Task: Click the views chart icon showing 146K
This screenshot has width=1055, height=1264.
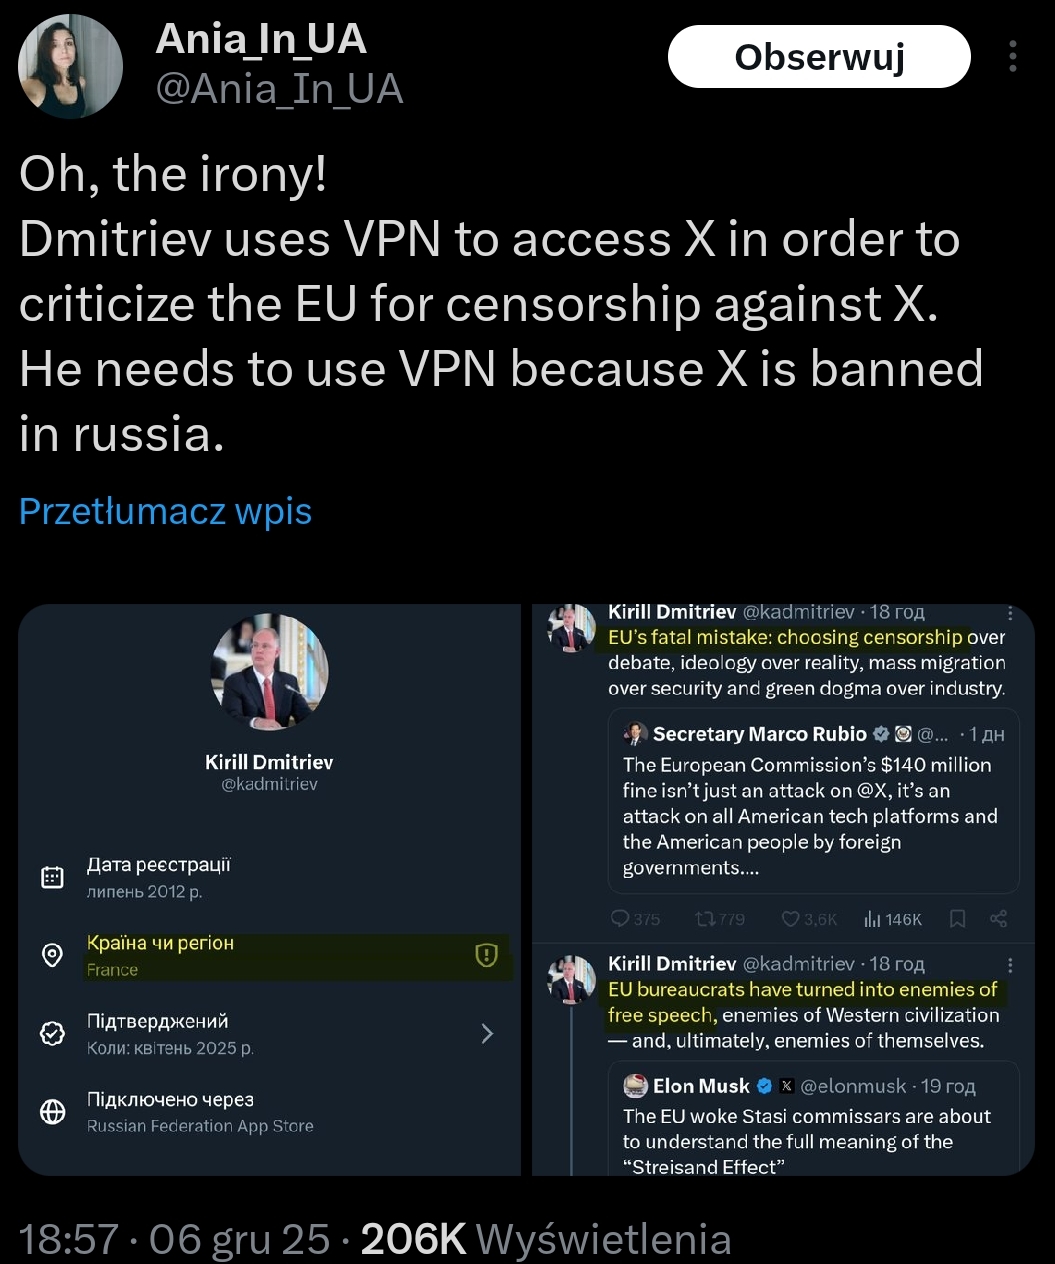Action: click(871, 919)
